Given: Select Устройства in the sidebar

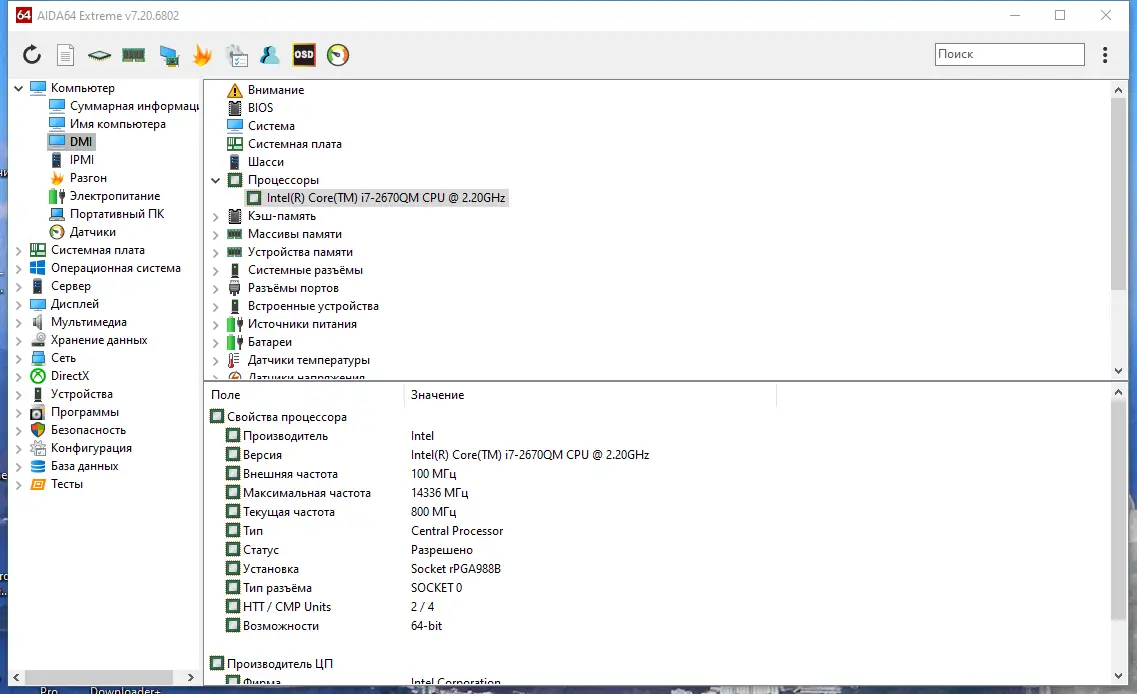Looking at the screenshot, I should point(81,394).
